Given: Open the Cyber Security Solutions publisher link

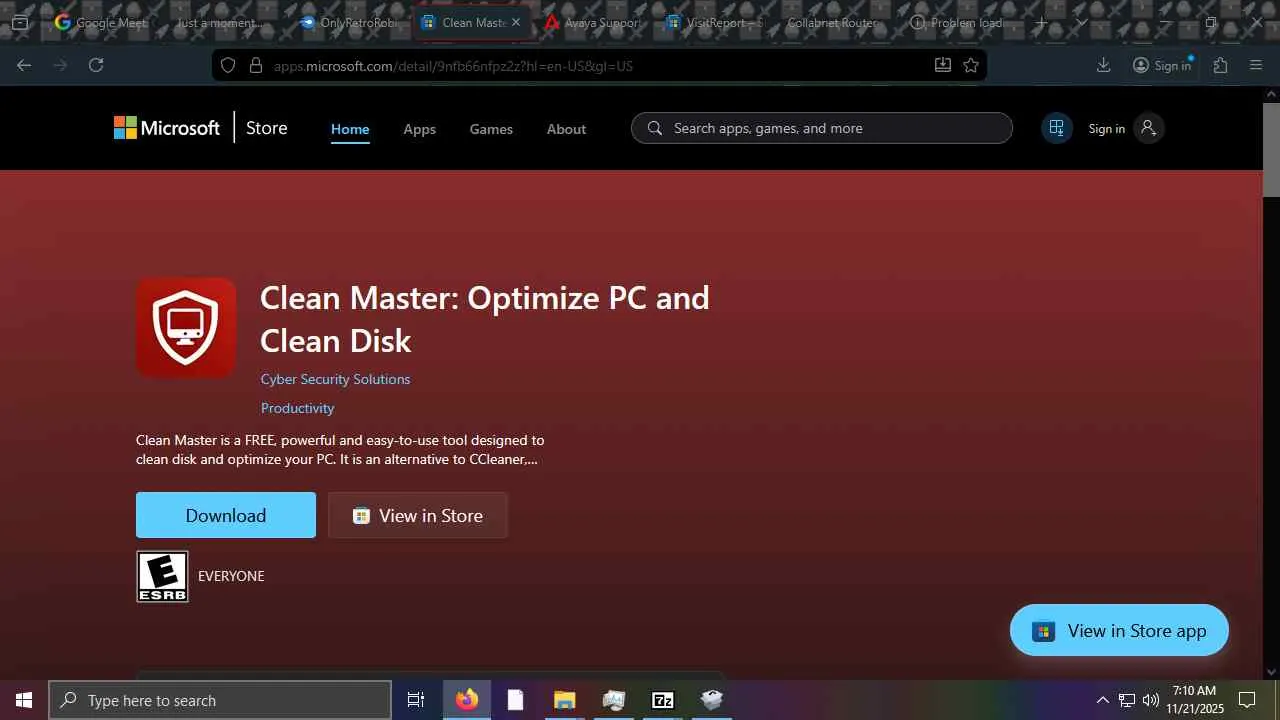Looking at the screenshot, I should (335, 379).
